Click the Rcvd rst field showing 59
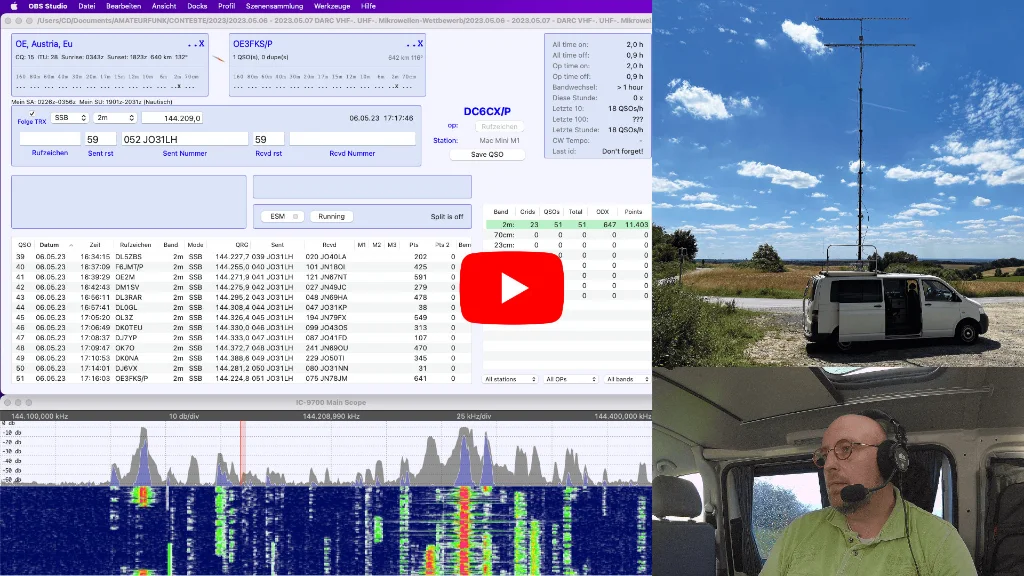 268,139
